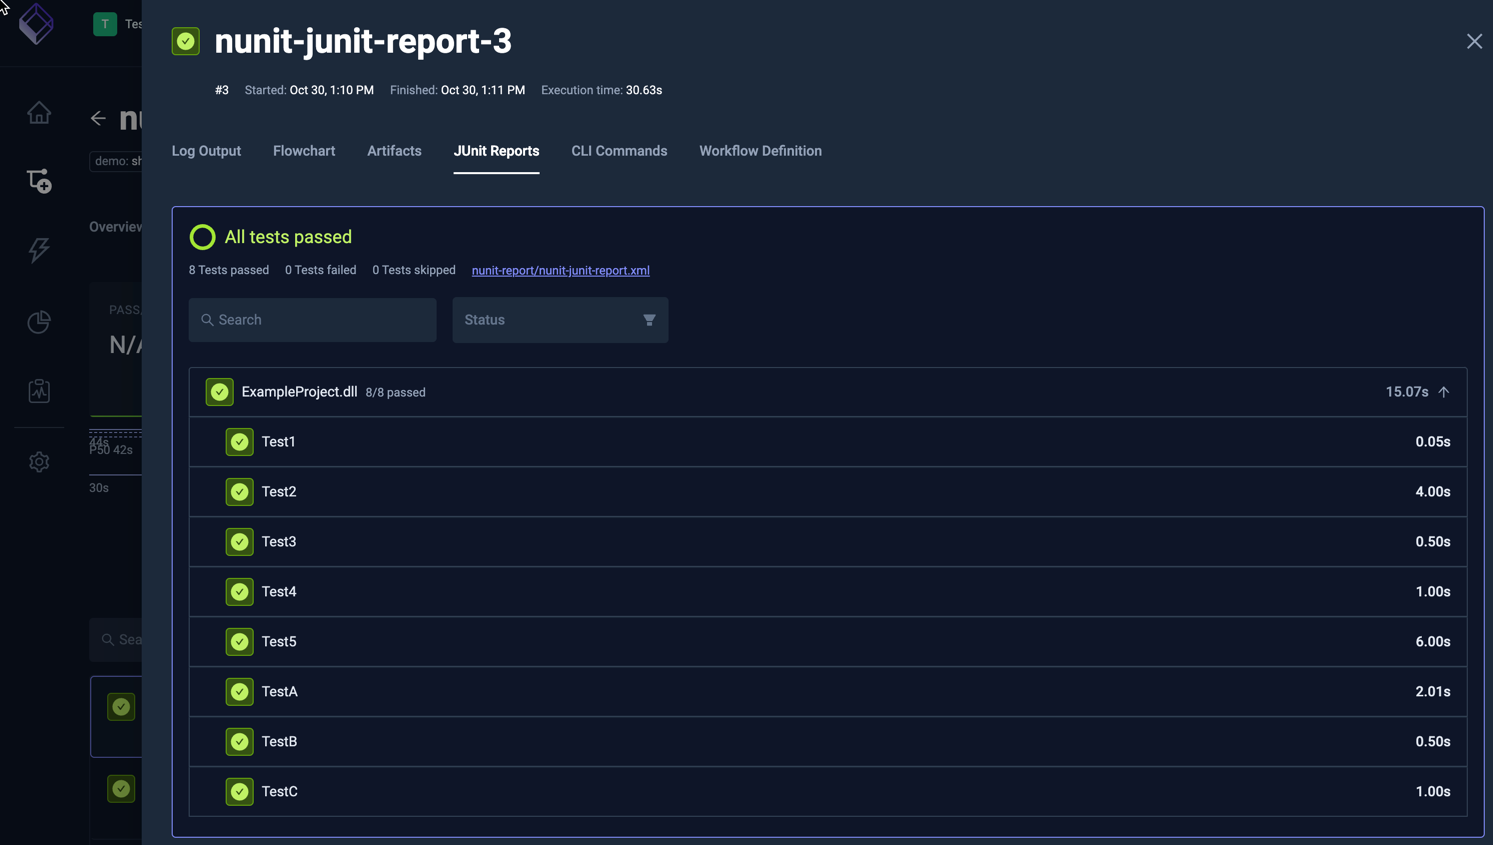Open the nunit-junit-report.xml link
The height and width of the screenshot is (845, 1493).
pyautogui.click(x=560, y=270)
